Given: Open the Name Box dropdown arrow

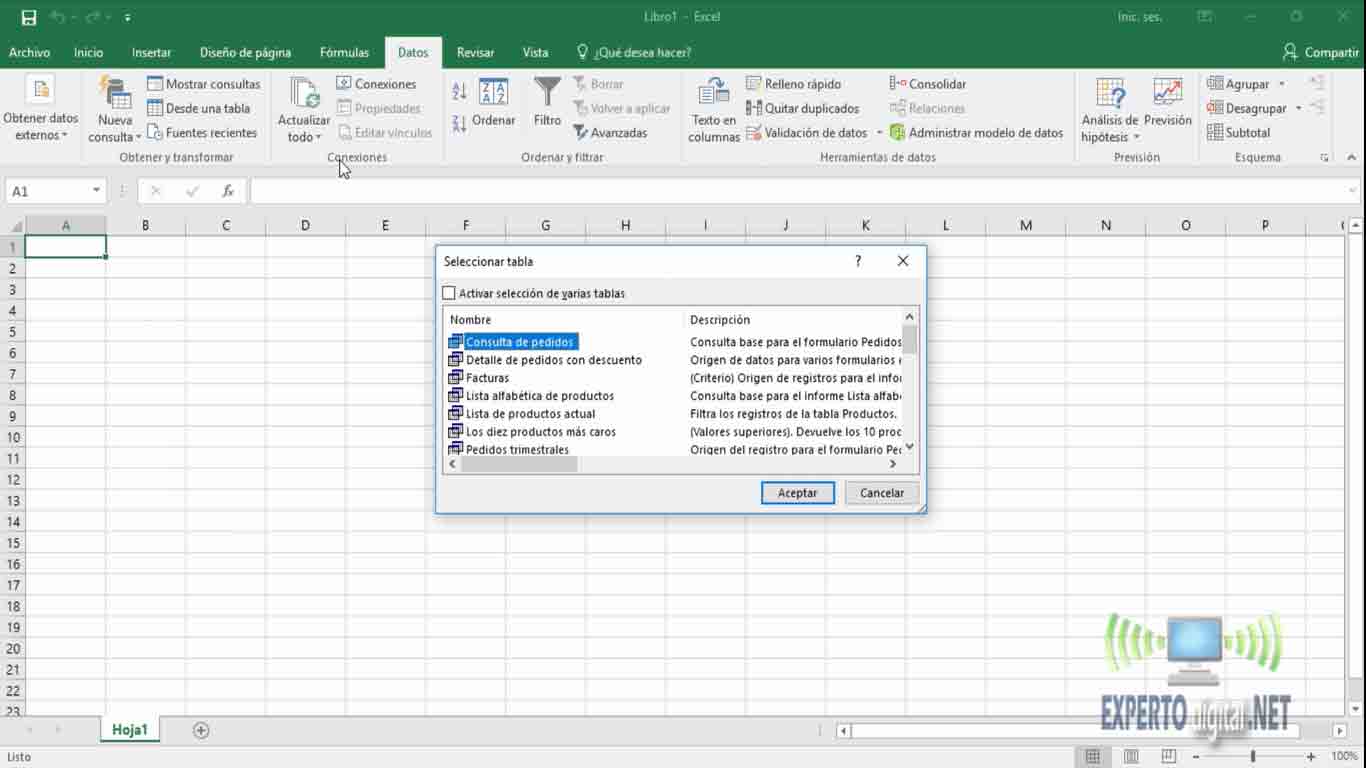Looking at the screenshot, I should (x=96, y=191).
